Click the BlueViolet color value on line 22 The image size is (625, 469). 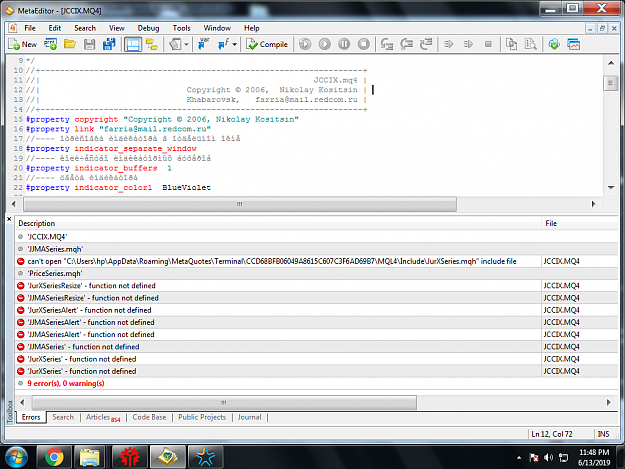pyautogui.click(x=186, y=187)
